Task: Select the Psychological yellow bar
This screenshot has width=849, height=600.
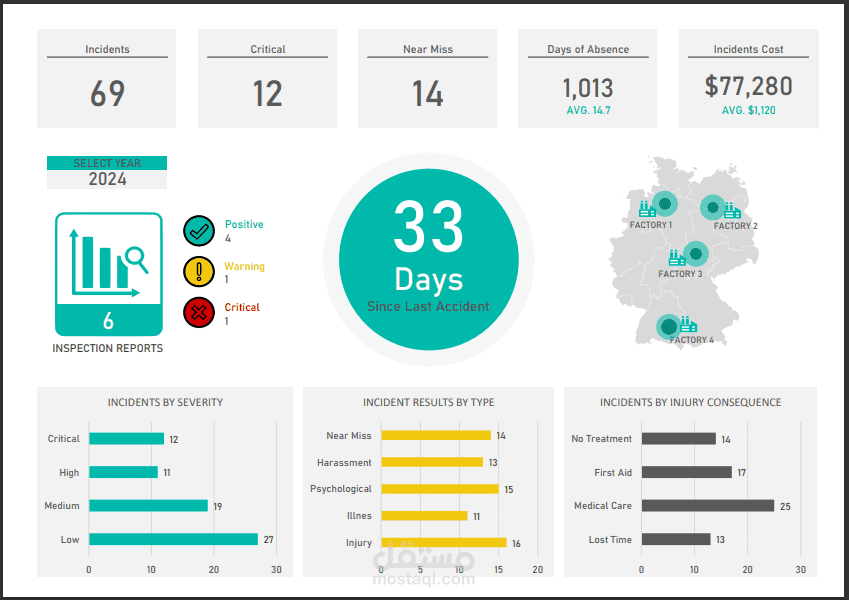Action: pos(440,489)
